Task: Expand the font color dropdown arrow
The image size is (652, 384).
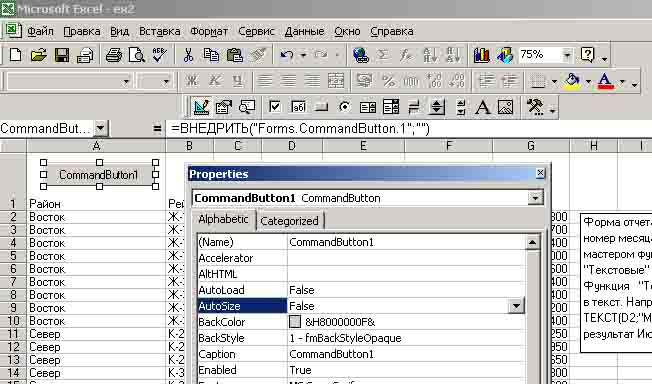Action: point(622,82)
